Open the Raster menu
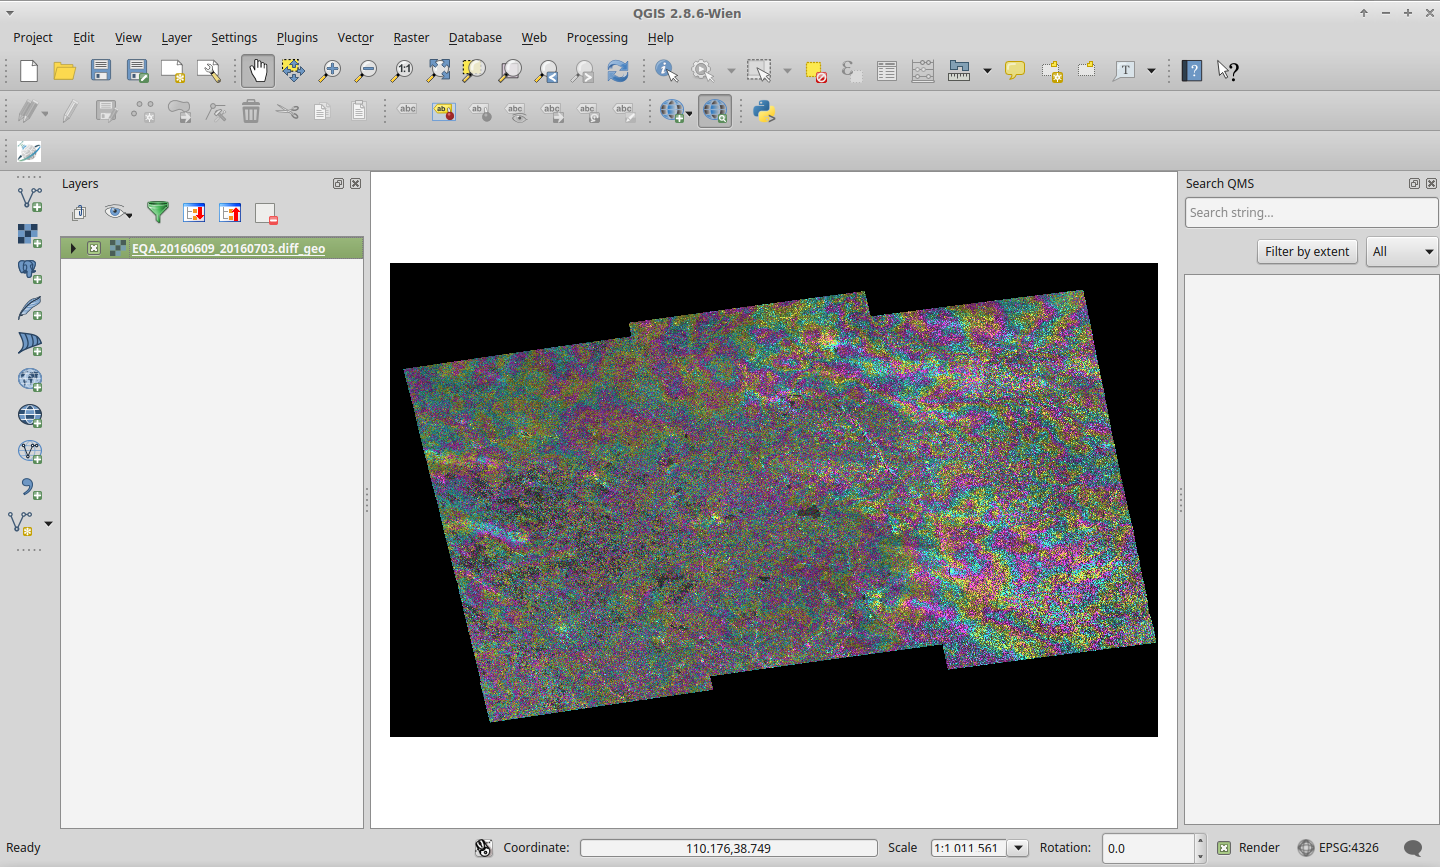Screen dimensions: 1440x867 tap(410, 38)
